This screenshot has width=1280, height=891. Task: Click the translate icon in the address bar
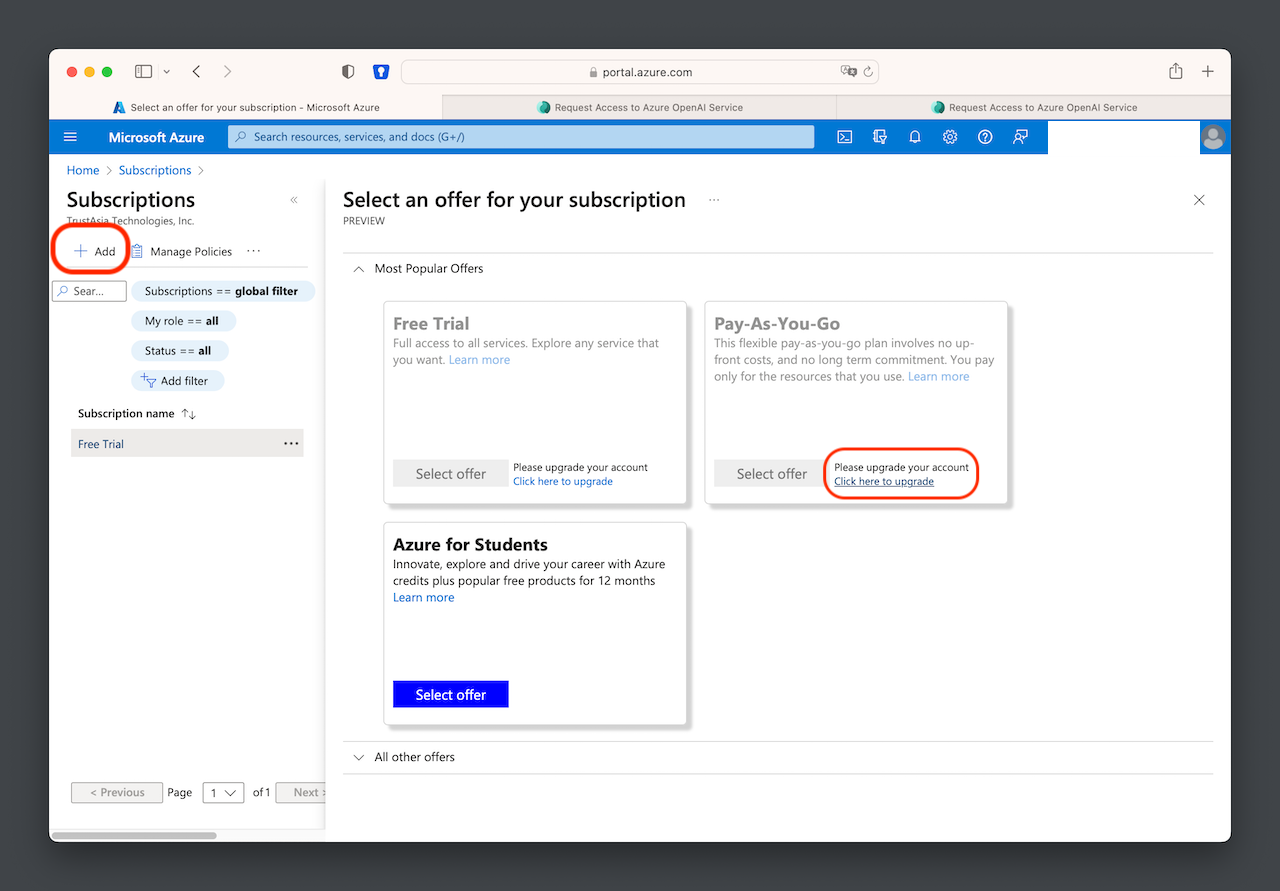coord(849,72)
